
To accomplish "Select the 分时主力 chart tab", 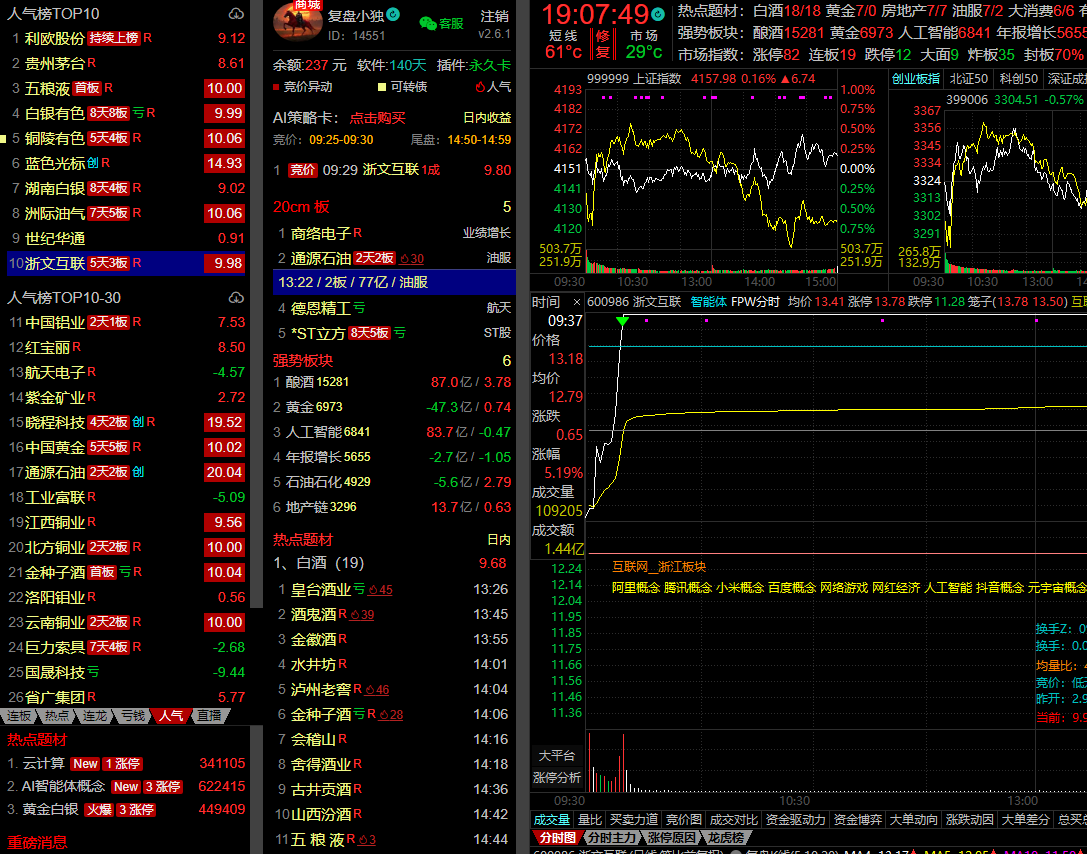I will click(x=611, y=838).
